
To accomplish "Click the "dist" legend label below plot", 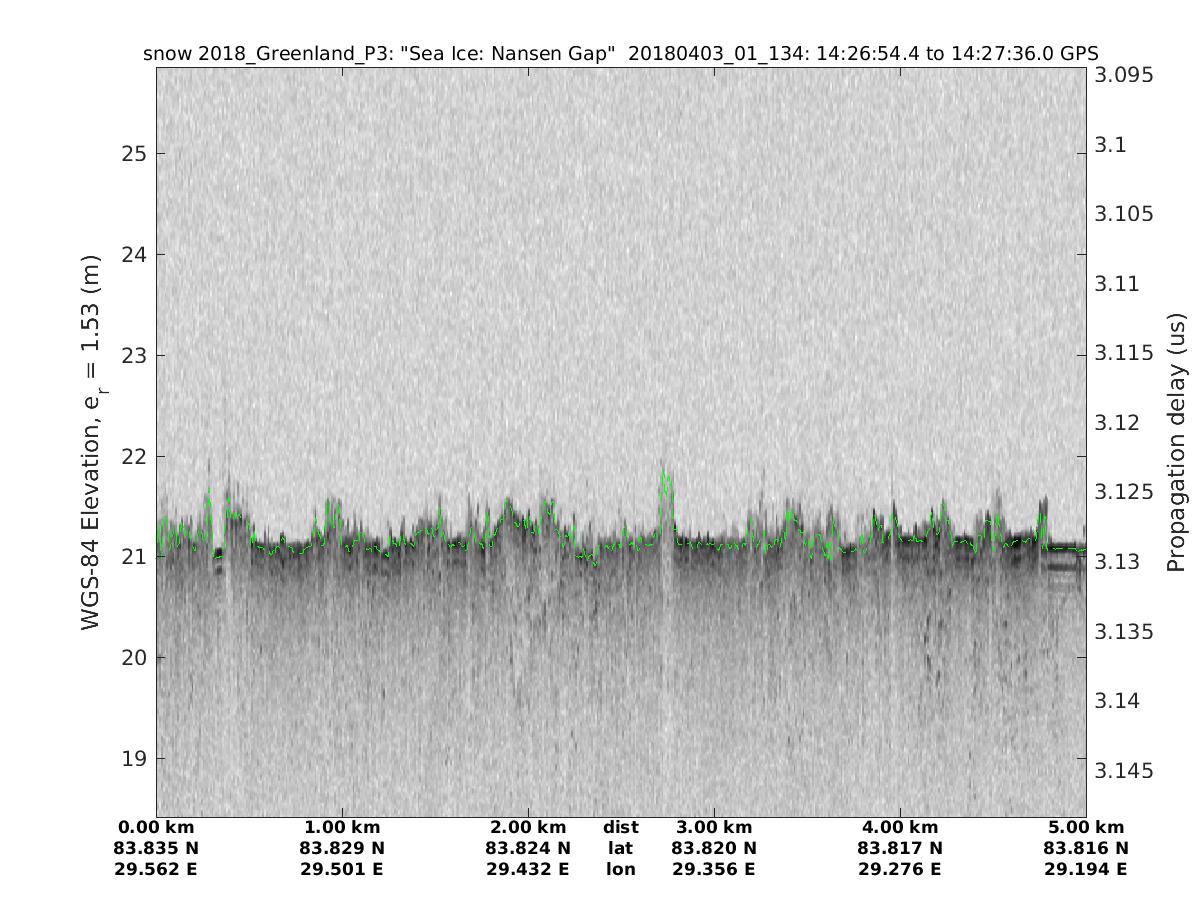I will point(620,828).
